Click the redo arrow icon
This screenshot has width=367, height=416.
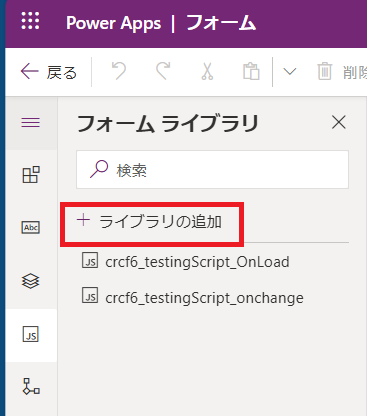[x=163, y=71]
